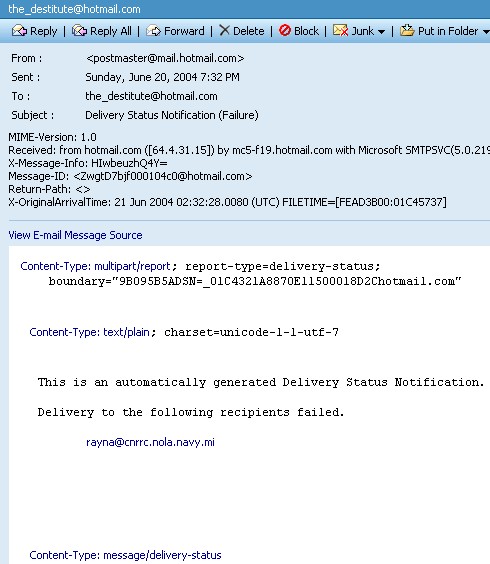Open the Put in Folder dropdown arrow
Viewport: 490px width, 564px height.
click(x=486, y=32)
